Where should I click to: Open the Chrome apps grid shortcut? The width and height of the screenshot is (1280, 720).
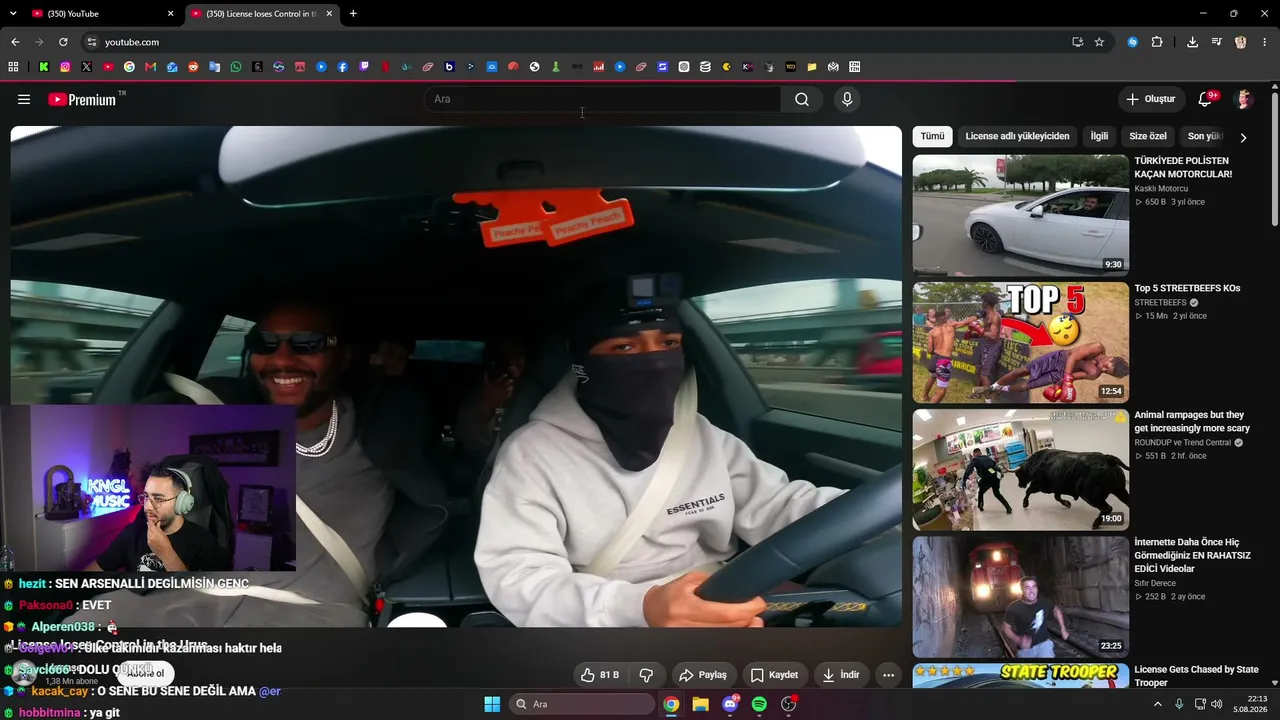pos(13,67)
